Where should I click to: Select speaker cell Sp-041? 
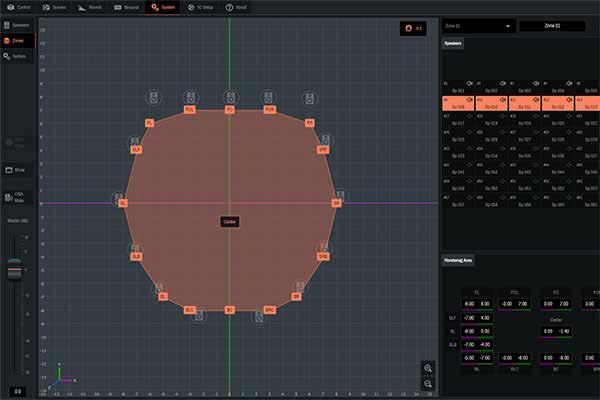[x=458, y=169]
